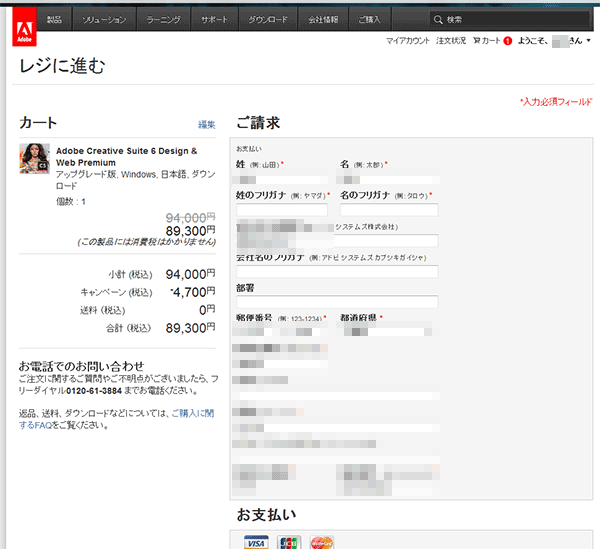The image size is (600, 549).
Task: Expand the ようこそ account dropdown arrow
Action: [589, 40]
